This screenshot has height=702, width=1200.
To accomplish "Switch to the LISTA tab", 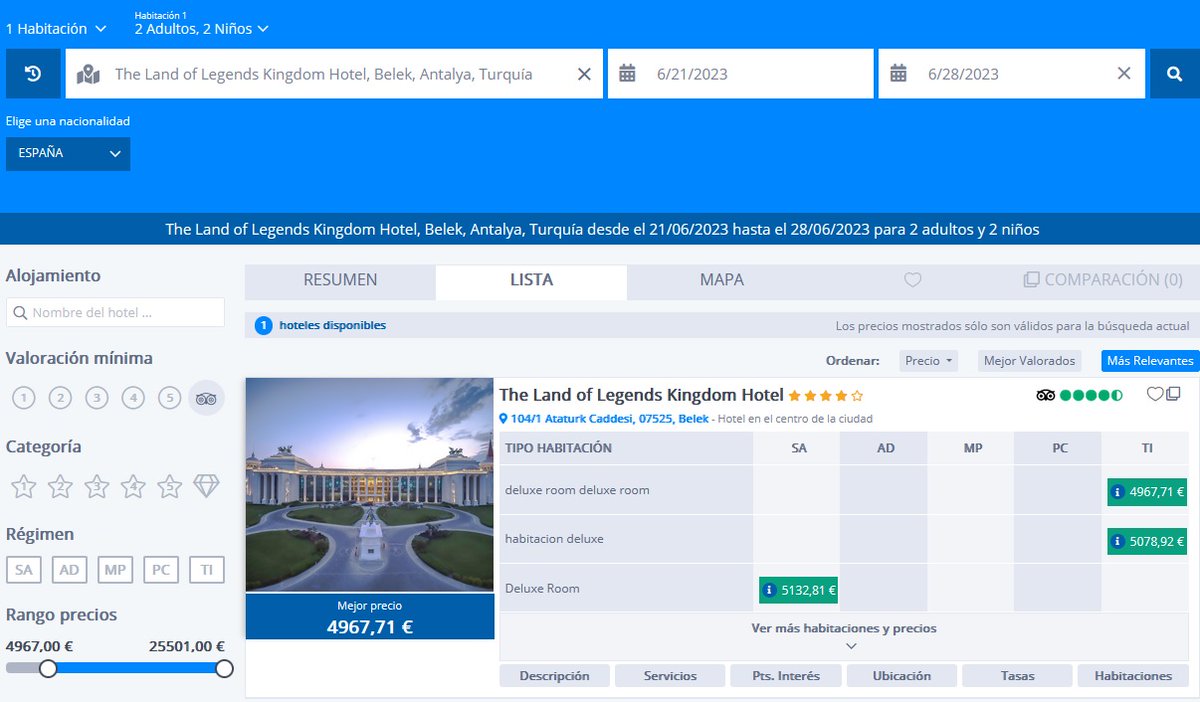I will click(531, 281).
